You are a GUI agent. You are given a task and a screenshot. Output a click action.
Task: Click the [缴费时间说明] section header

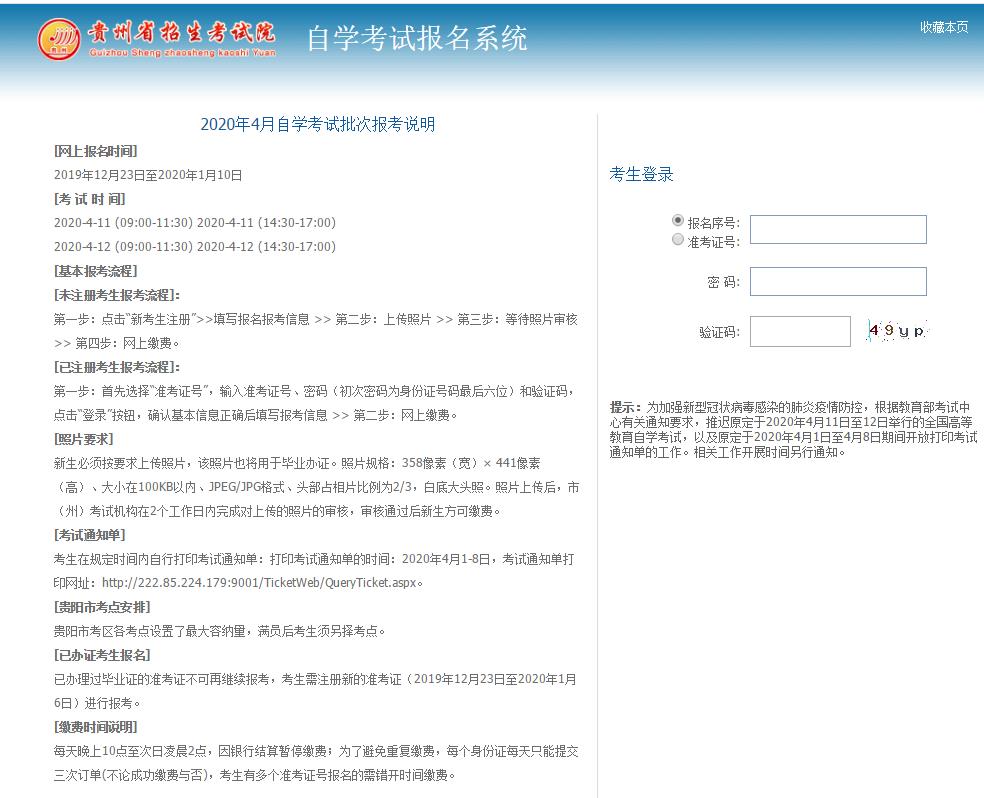click(96, 727)
